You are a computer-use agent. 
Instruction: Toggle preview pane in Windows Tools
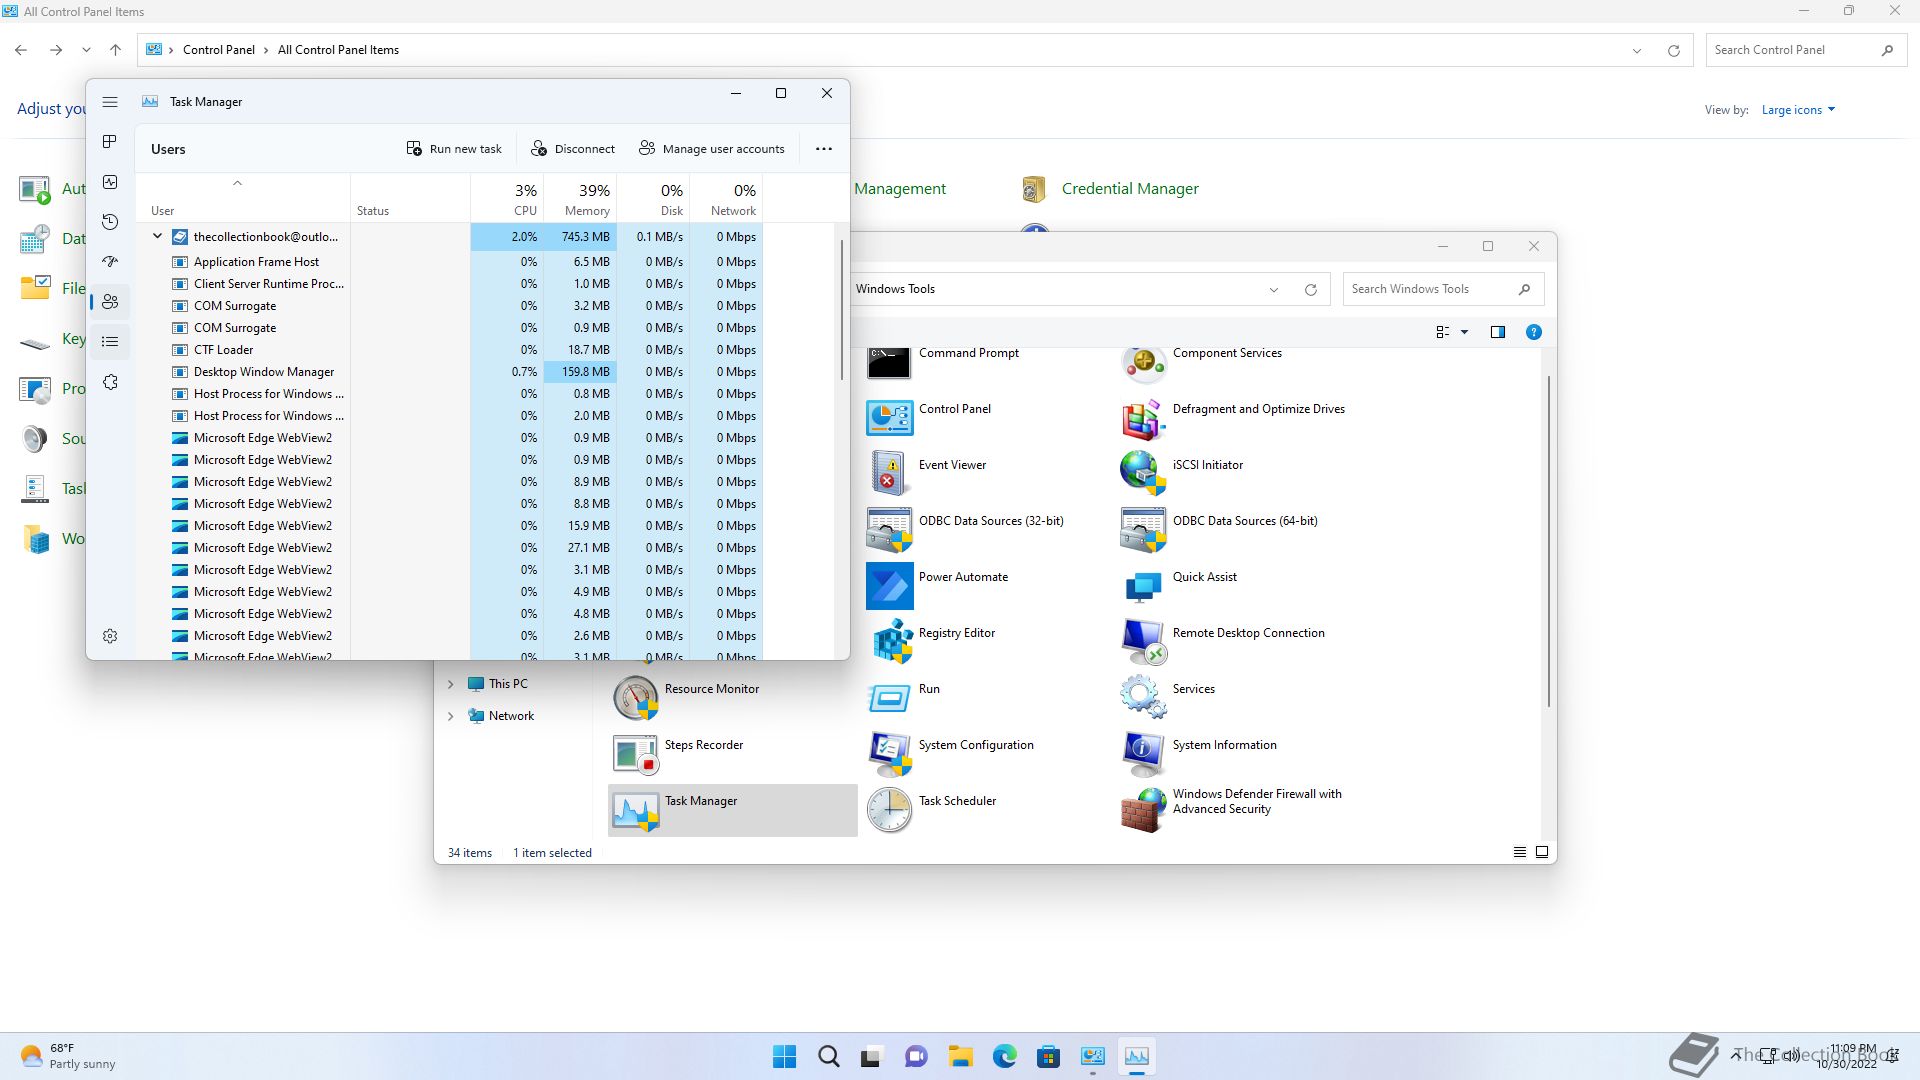tap(1498, 332)
